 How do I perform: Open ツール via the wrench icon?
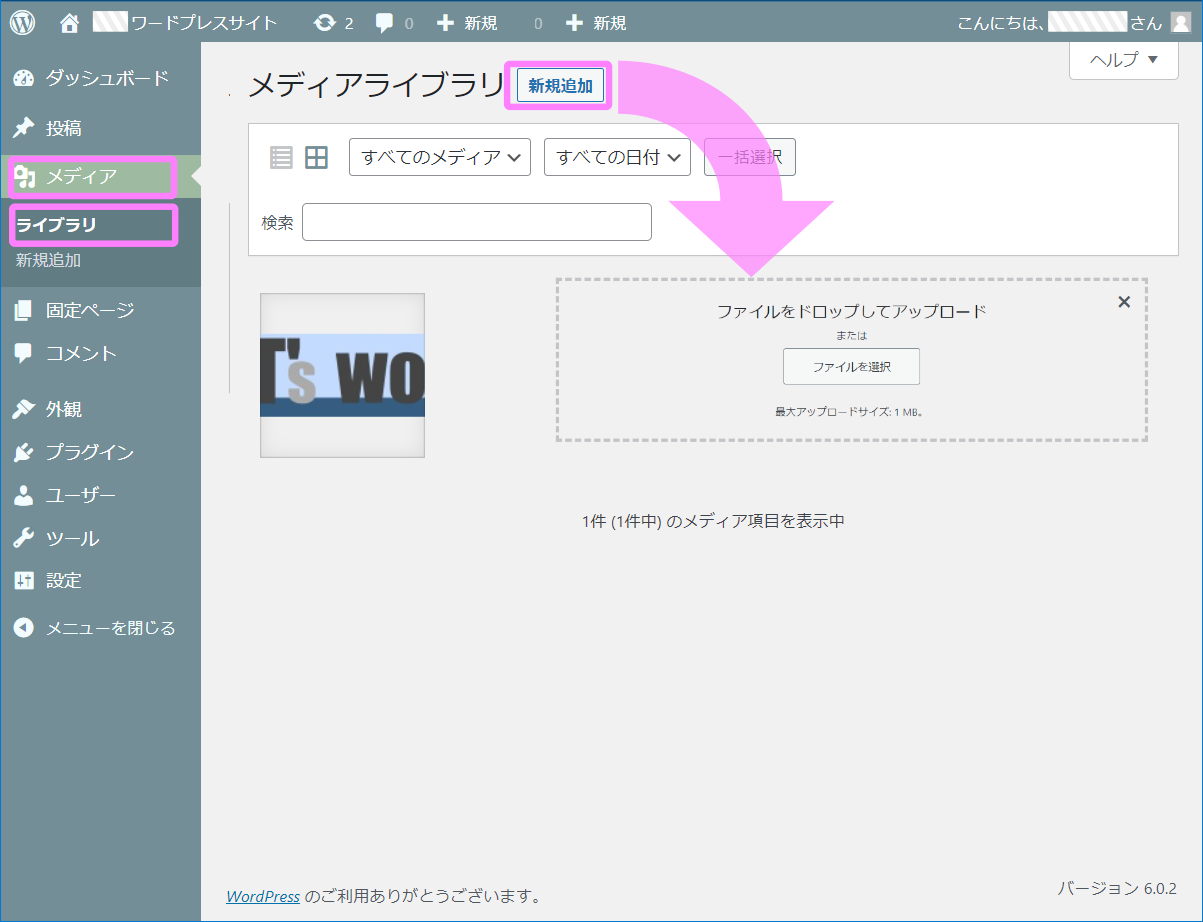point(22,538)
